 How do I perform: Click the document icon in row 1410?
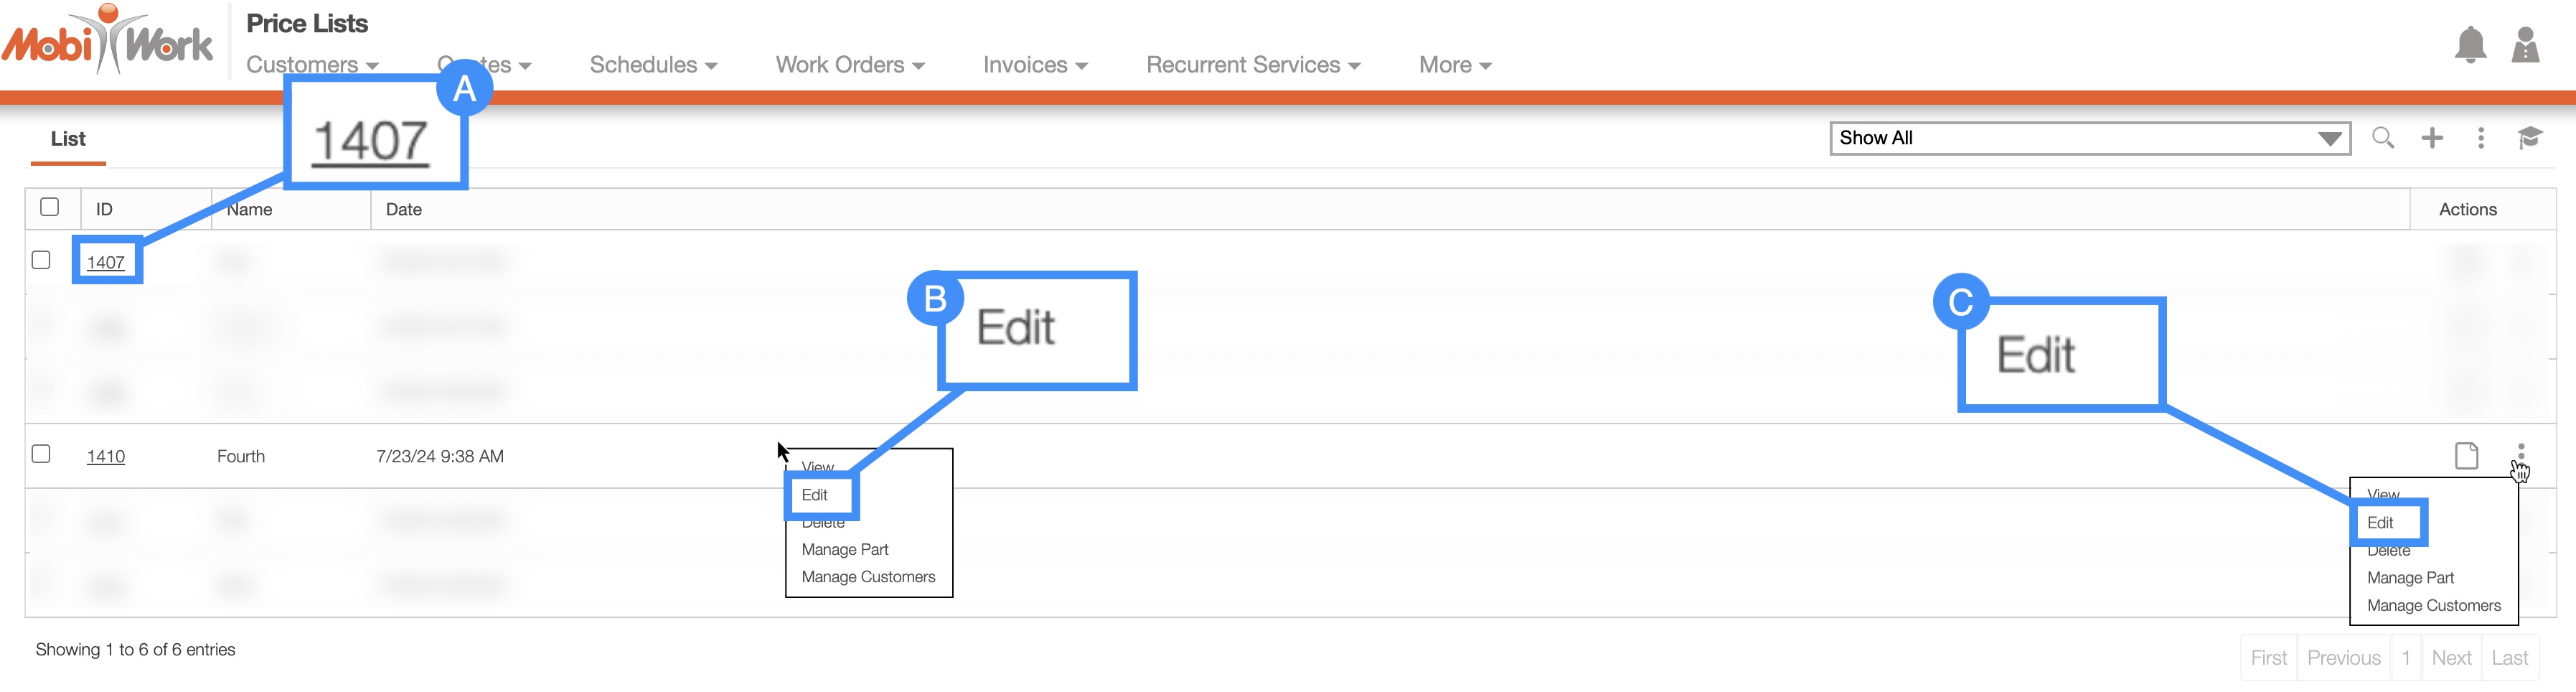tap(2466, 456)
